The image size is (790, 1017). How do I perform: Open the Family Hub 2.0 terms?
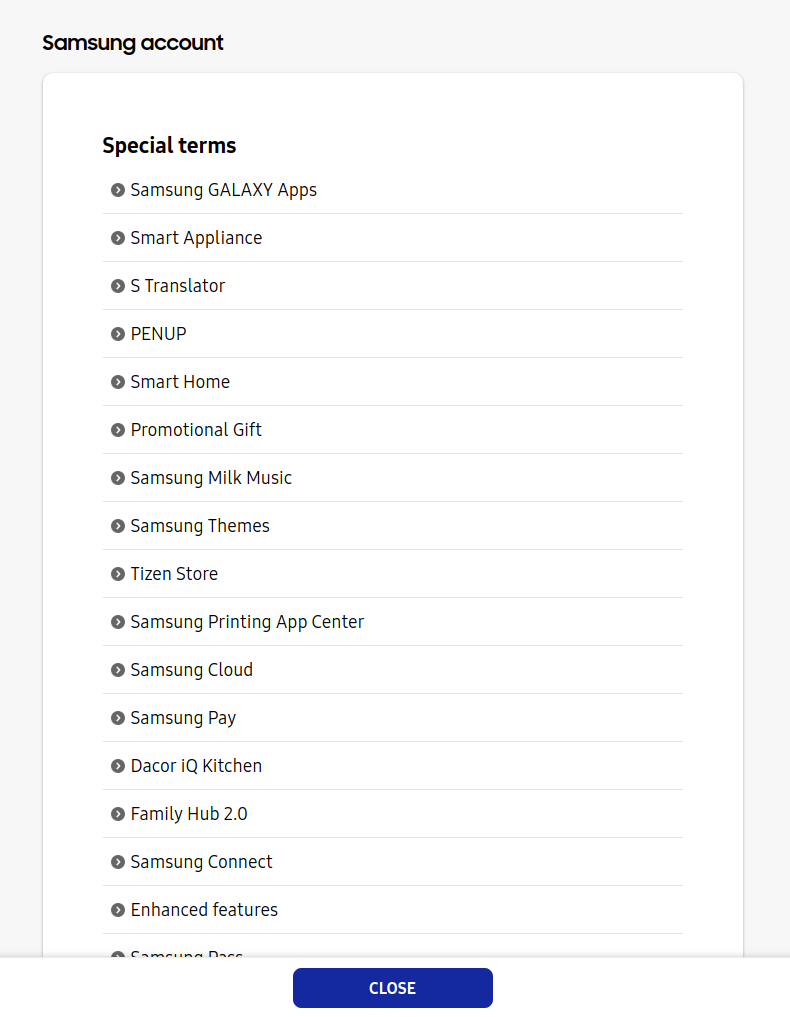click(x=189, y=814)
